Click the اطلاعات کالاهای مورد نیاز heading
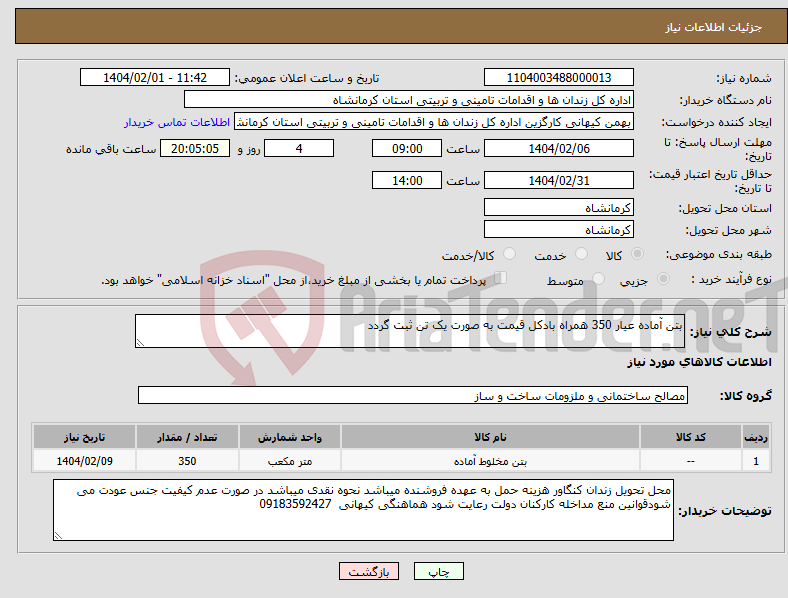This screenshot has height=598, width=788. point(699,362)
